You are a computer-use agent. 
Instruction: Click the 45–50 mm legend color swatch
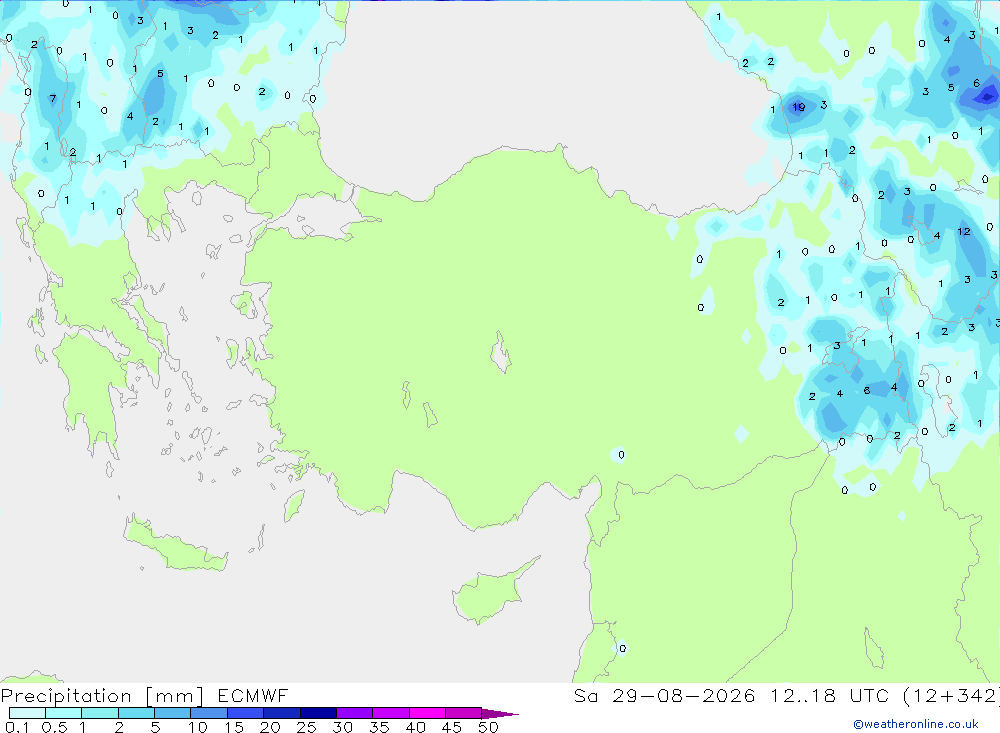click(x=464, y=713)
